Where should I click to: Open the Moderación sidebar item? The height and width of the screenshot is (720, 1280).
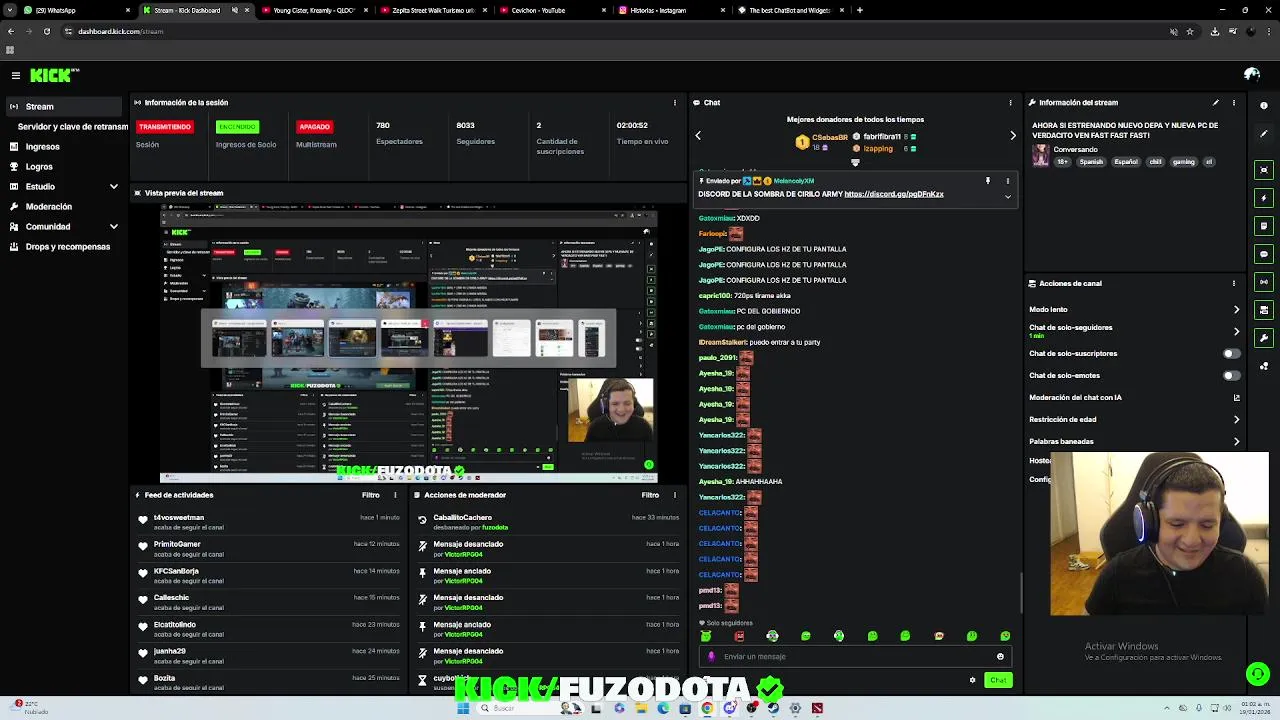point(65,206)
